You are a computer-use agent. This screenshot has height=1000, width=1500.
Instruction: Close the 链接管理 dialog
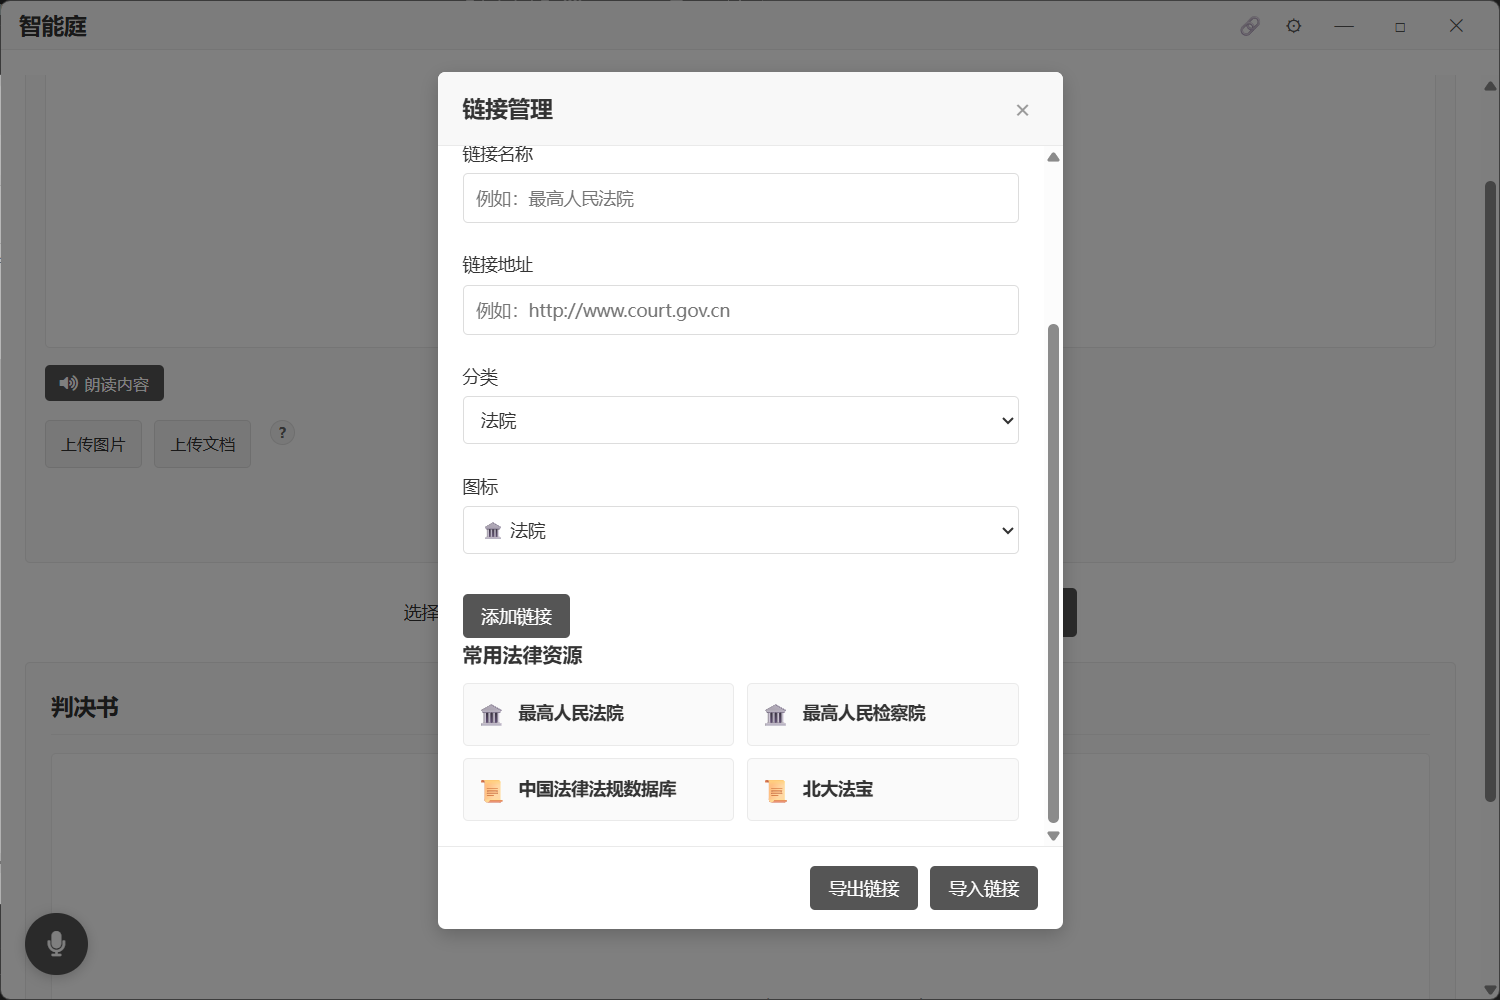pos(1022,110)
